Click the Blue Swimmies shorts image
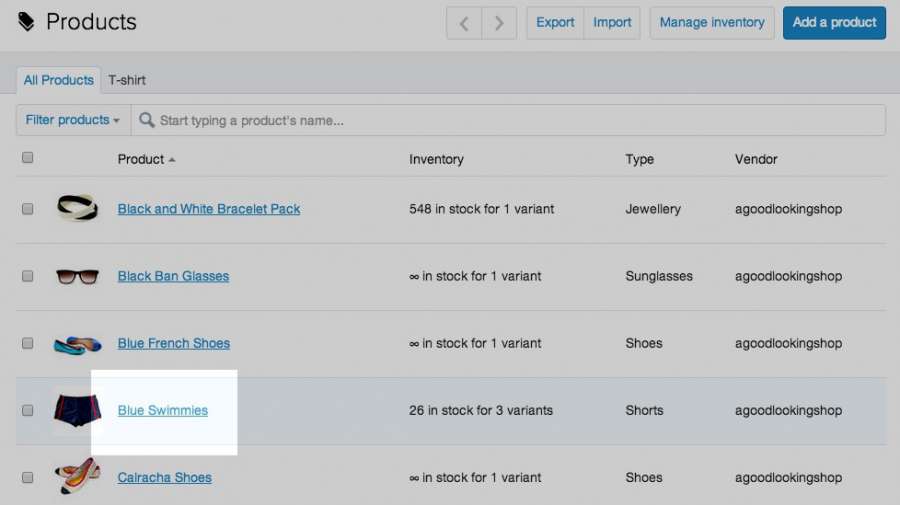Screen dimensions: 900x505 77,410
